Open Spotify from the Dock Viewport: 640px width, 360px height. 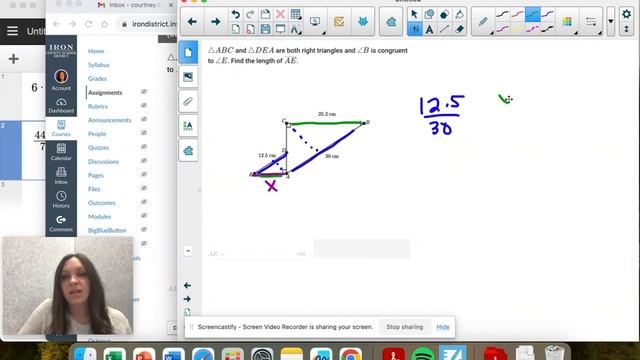[x=423, y=354]
